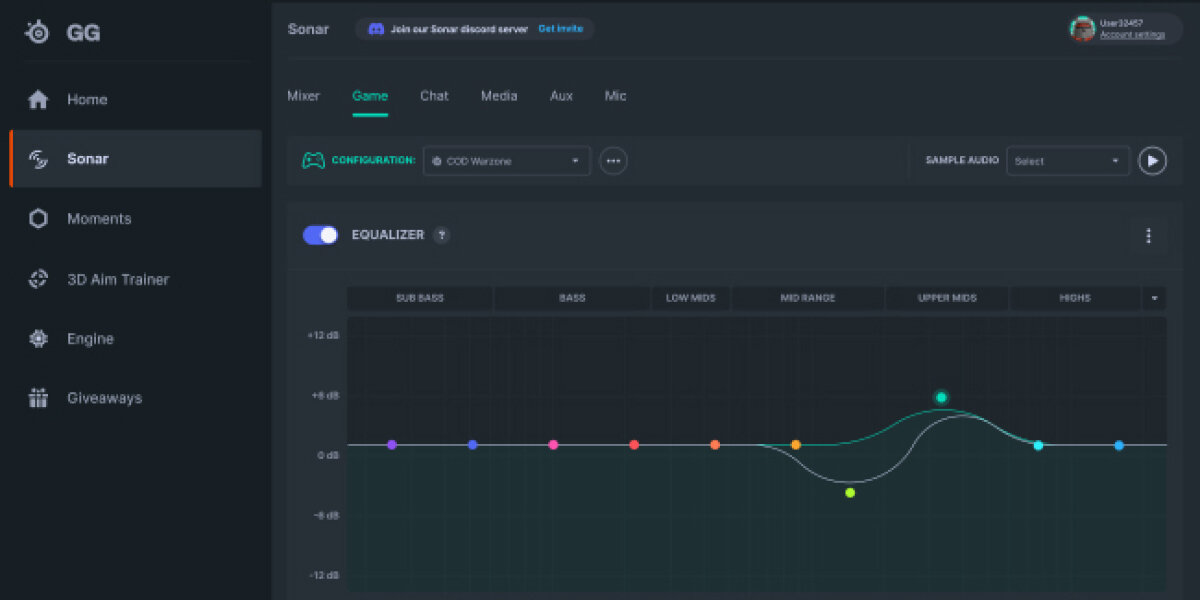Select the Sub Bass frequency band label

click(419, 298)
